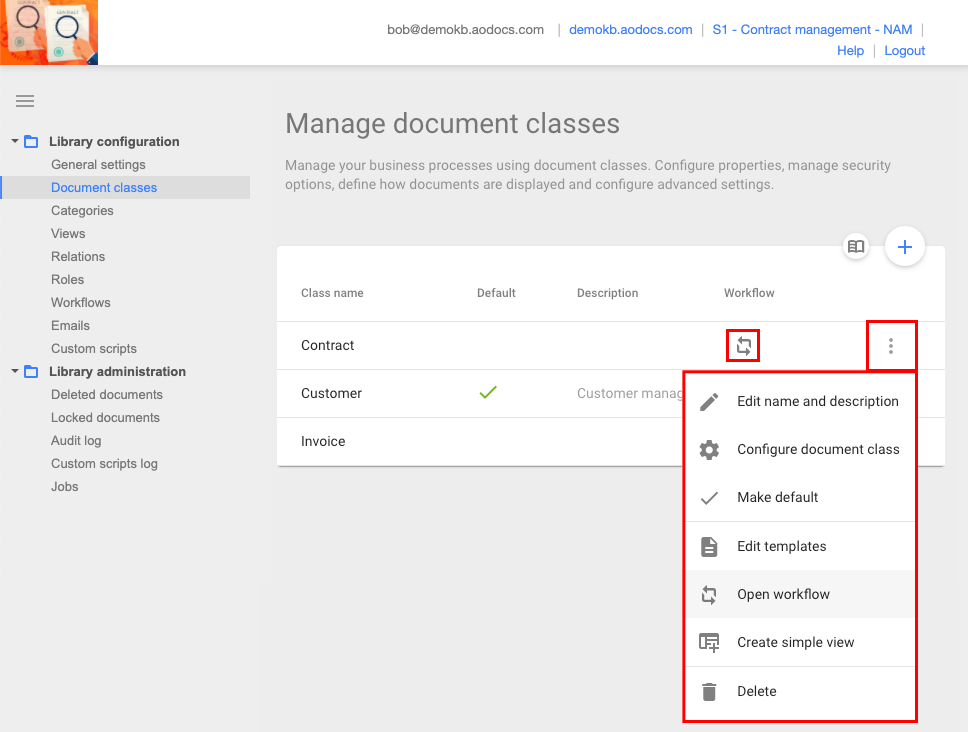Open the documentation book icon
968x732 pixels.
[x=855, y=247]
